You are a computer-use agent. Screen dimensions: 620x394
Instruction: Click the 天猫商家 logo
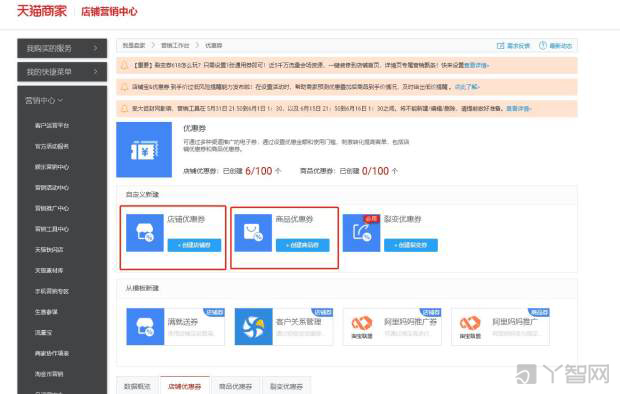(x=42, y=11)
